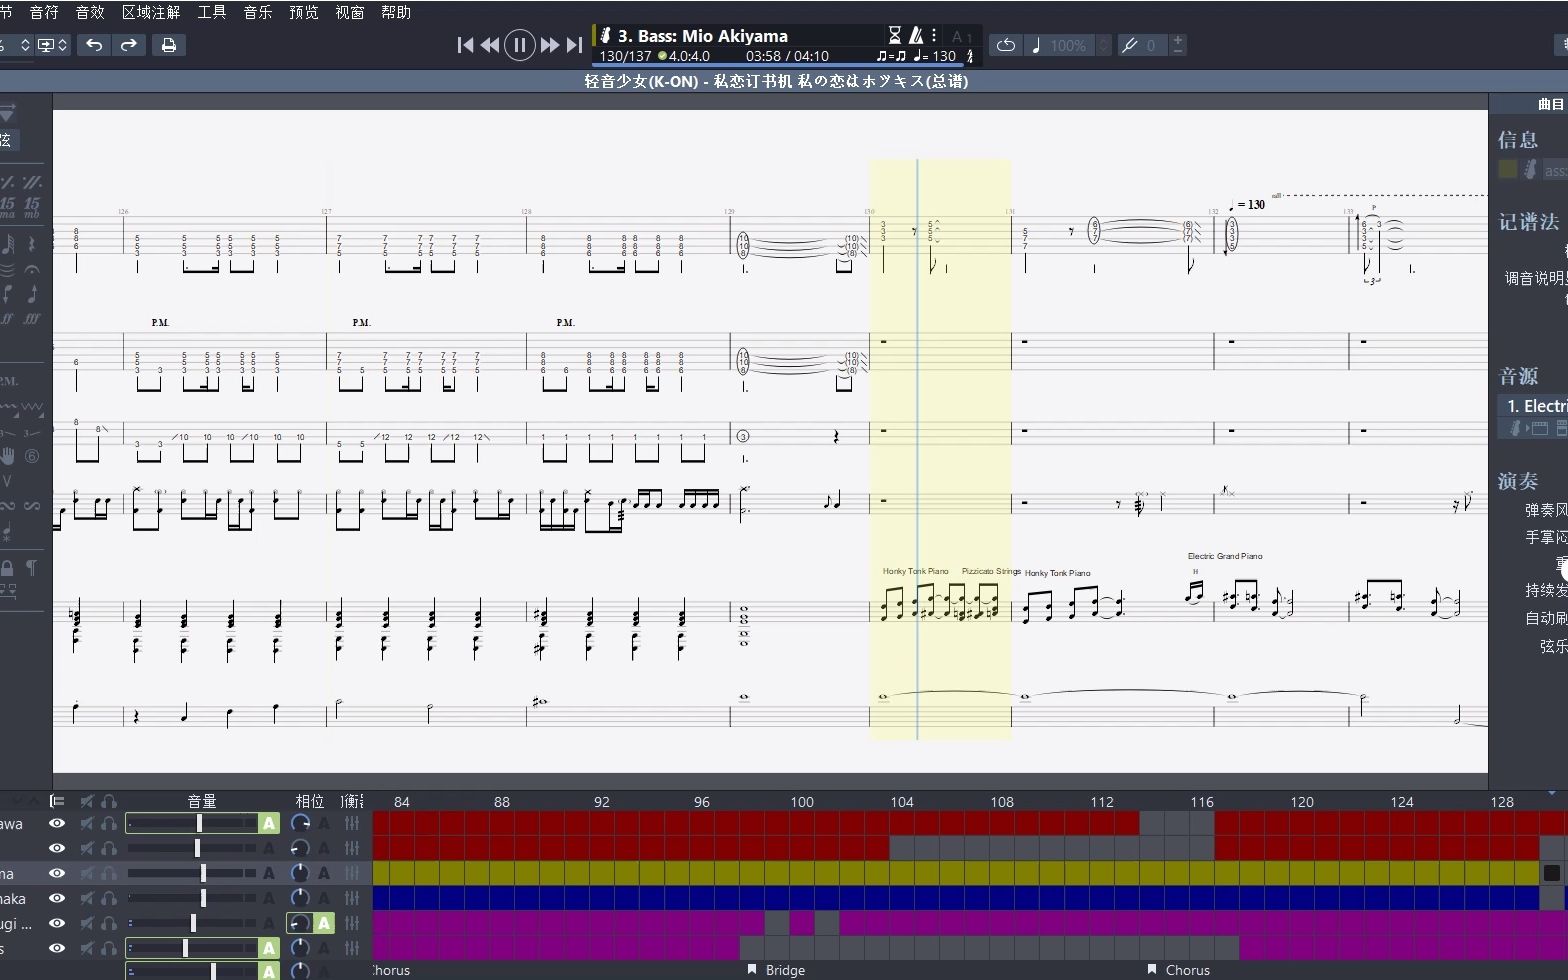Click the rewind transport button
Viewport: 1568px width, 980px height.
click(490, 45)
